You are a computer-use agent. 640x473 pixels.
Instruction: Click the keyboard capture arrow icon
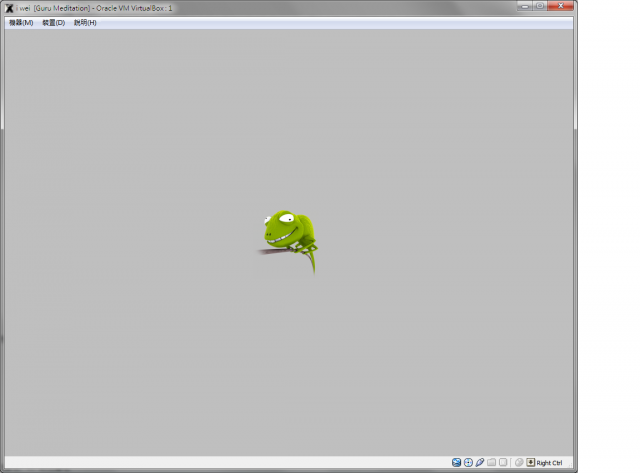point(530,462)
